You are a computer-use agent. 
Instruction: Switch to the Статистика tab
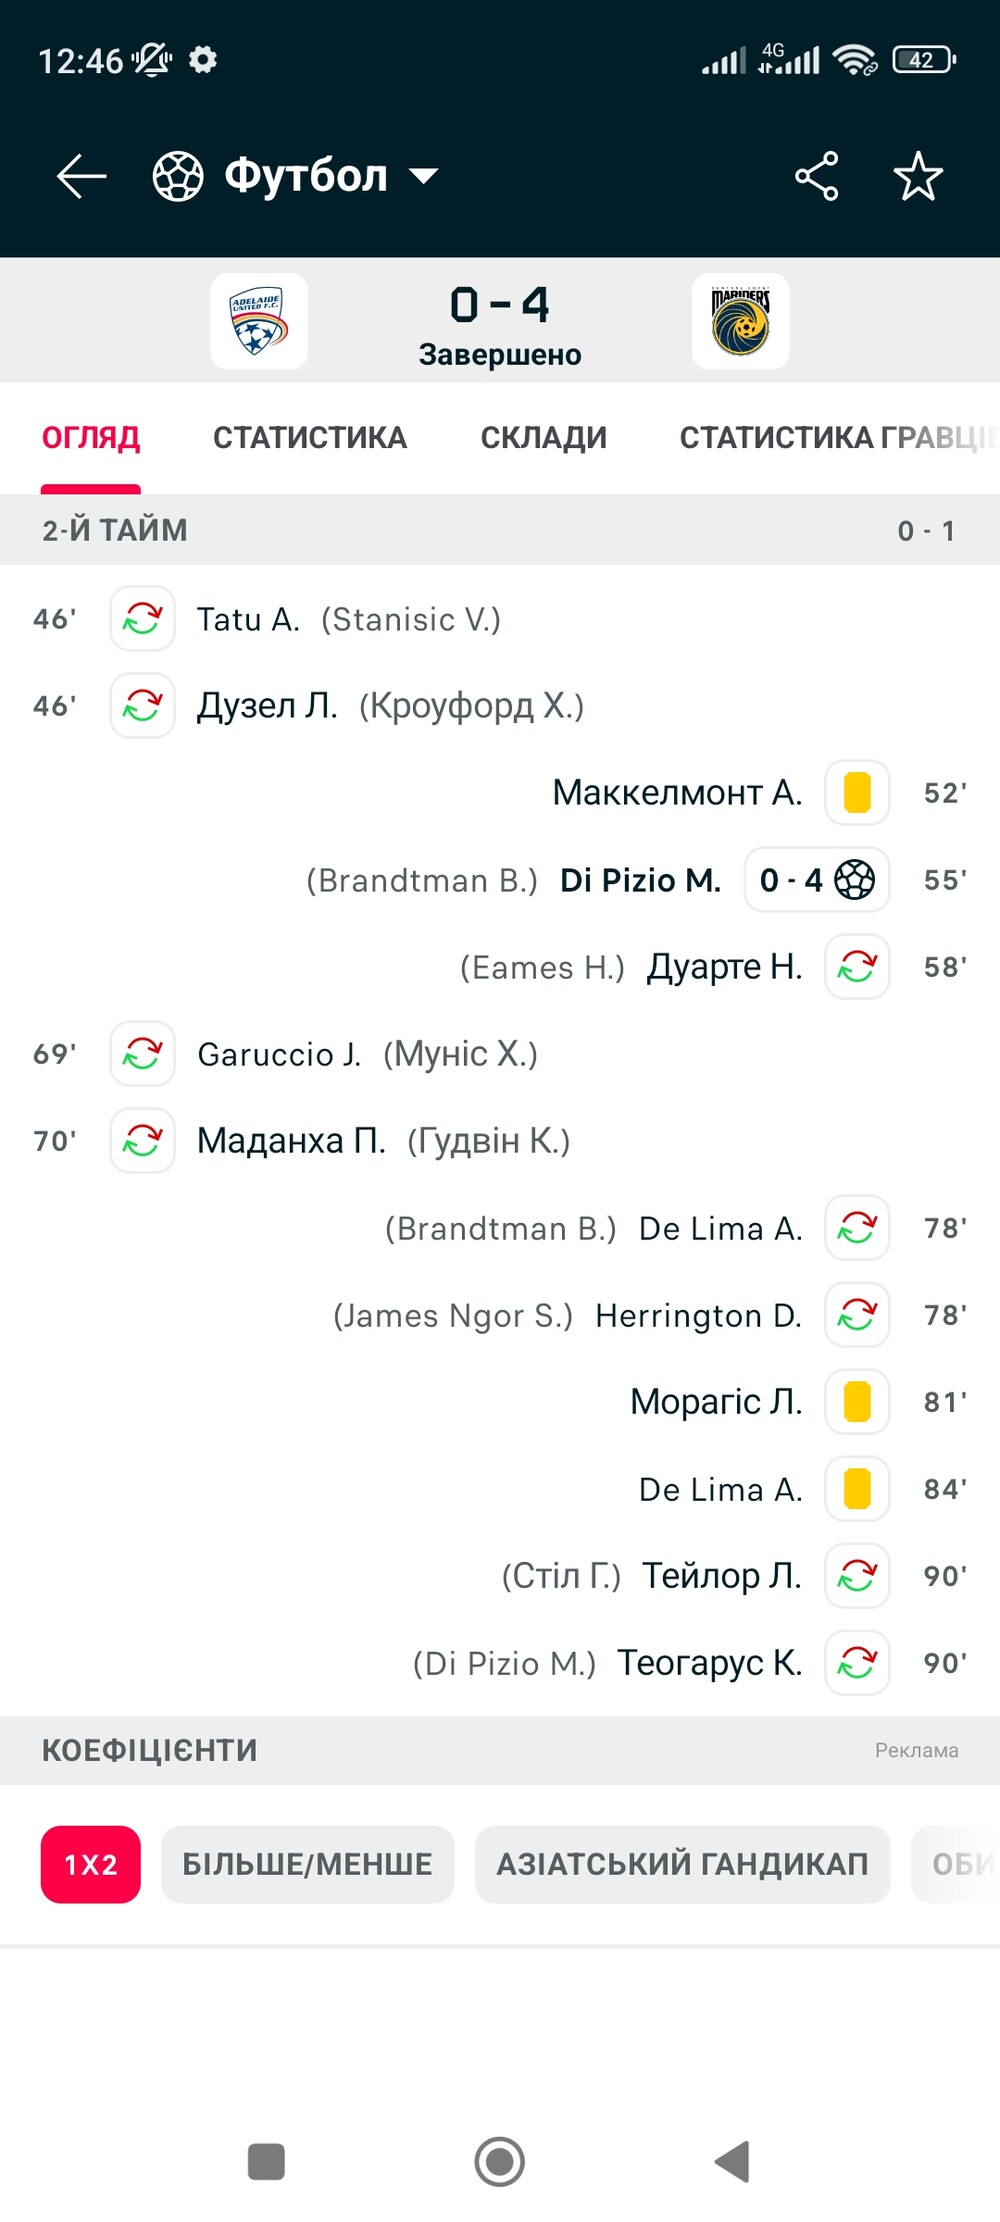(x=310, y=438)
